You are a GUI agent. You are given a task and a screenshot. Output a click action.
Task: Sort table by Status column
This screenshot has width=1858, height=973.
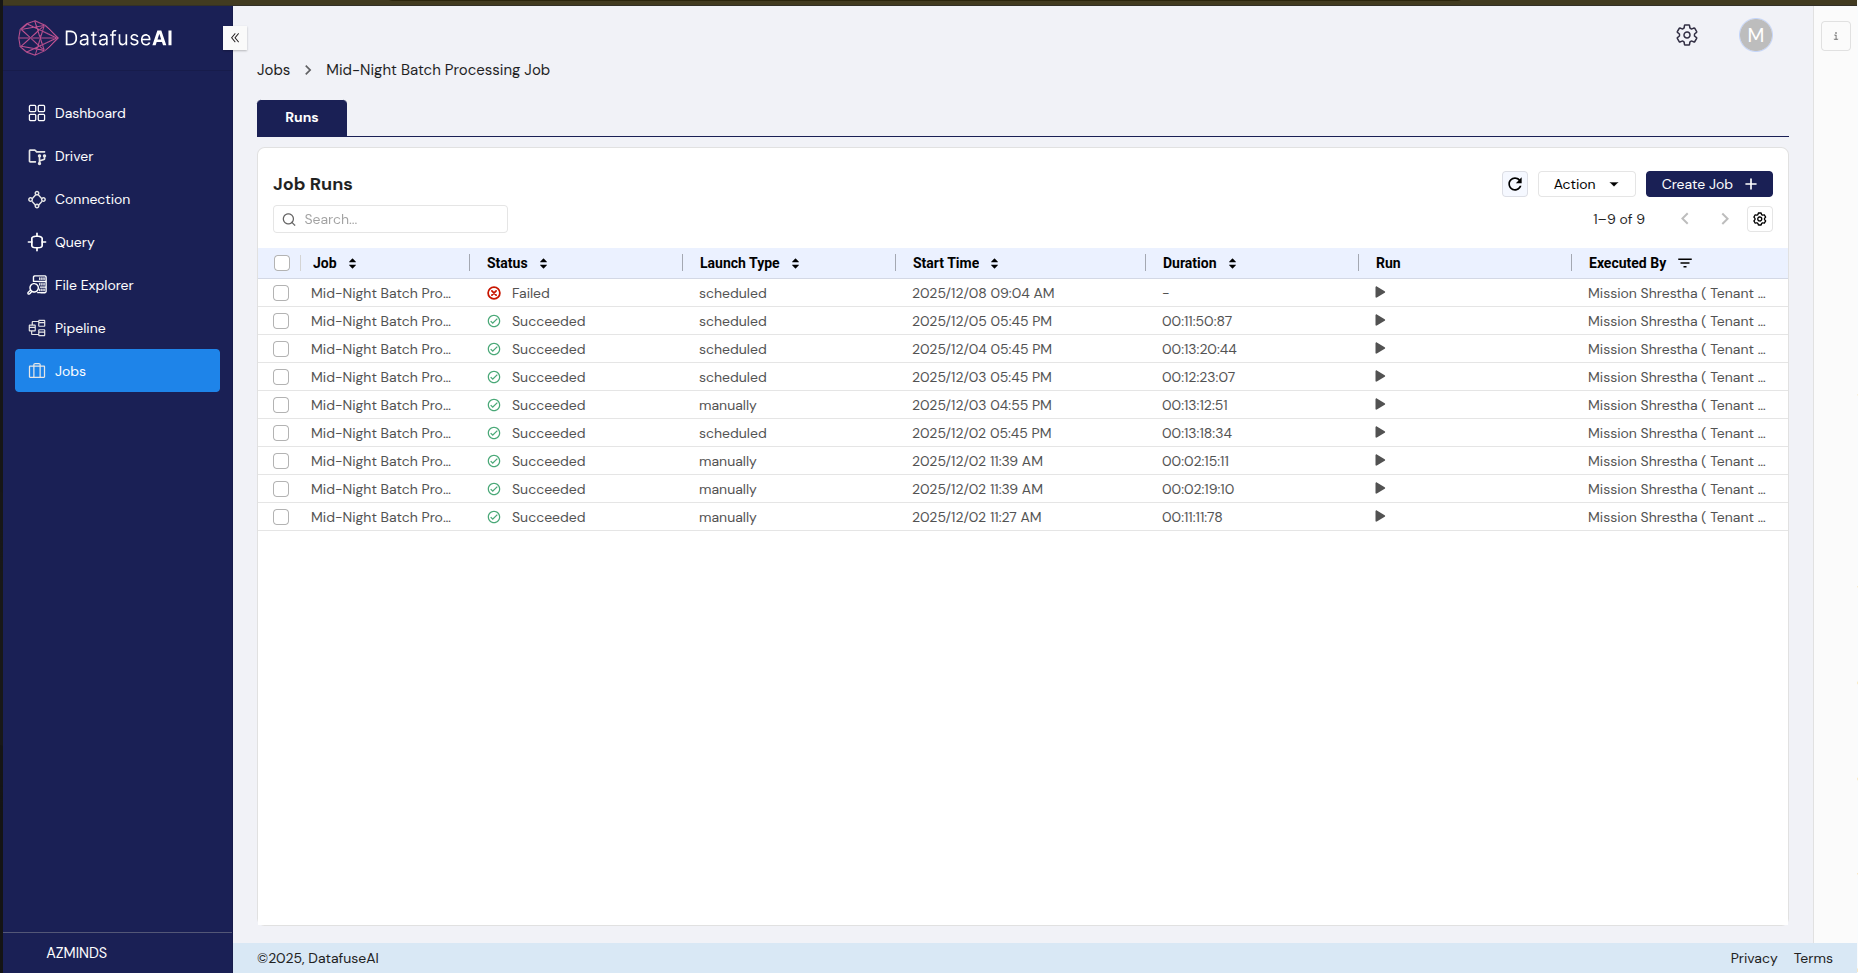point(543,263)
